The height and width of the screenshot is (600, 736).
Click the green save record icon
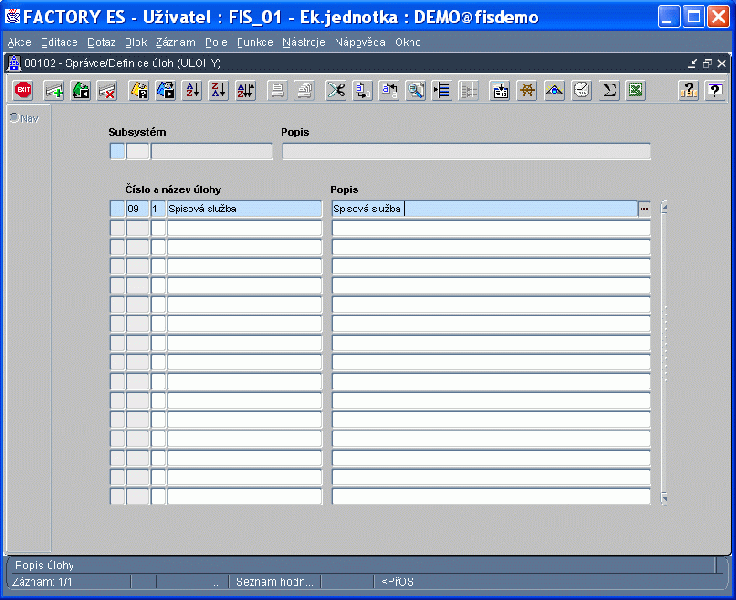pyautogui.click(x=80, y=90)
